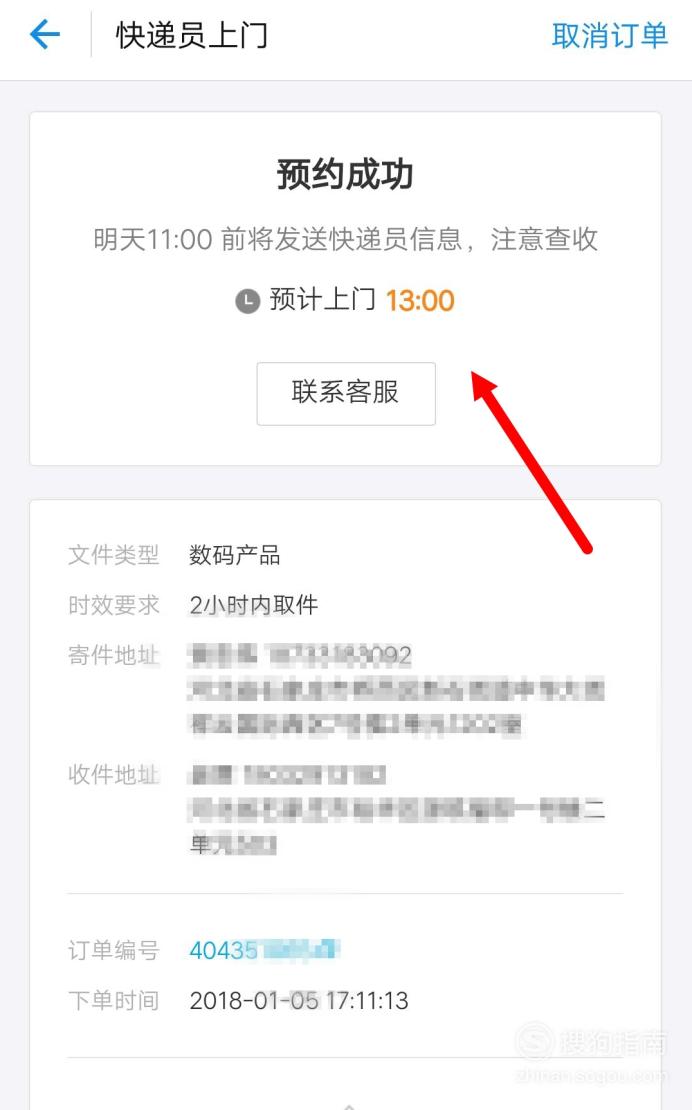
Task: Tap the blurred recipient address text
Action: click(x=396, y=809)
